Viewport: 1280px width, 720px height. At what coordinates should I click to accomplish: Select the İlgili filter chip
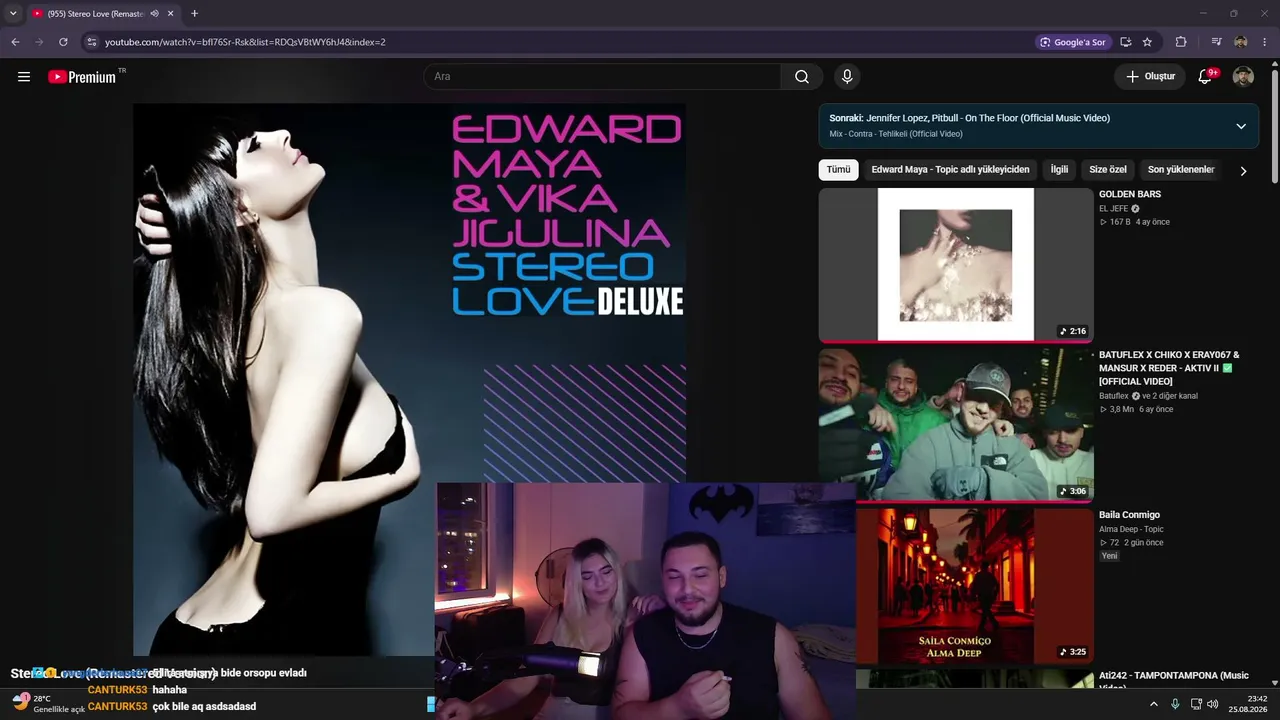pyautogui.click(x=1059, y=170)
